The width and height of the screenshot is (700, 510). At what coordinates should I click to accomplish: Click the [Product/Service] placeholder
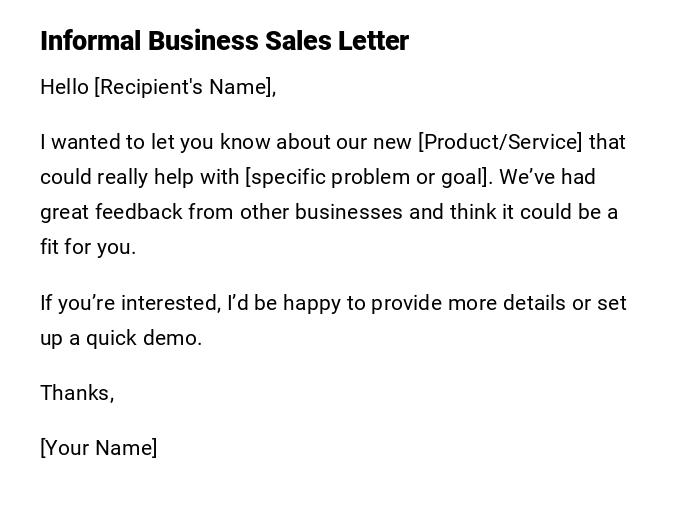[500, 142]
